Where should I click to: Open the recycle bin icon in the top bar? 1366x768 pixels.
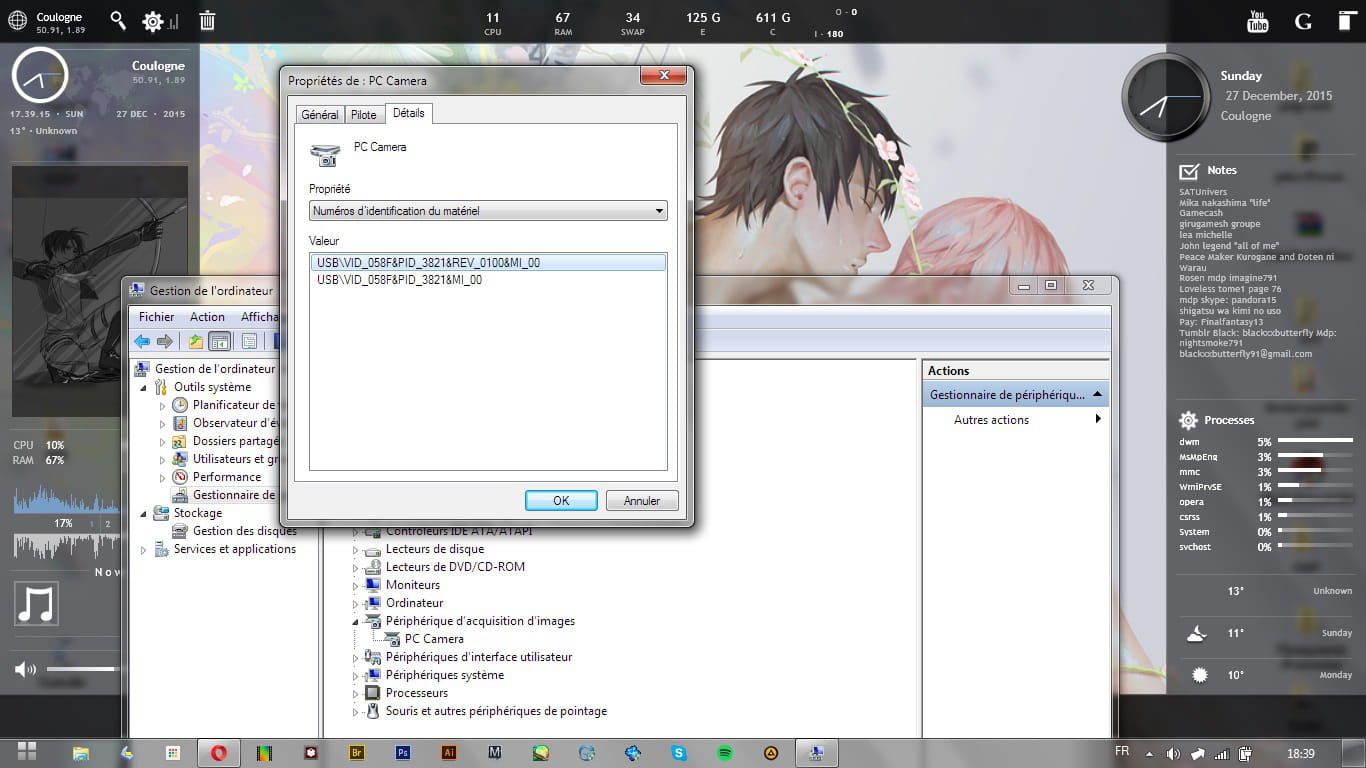[207, 20]
